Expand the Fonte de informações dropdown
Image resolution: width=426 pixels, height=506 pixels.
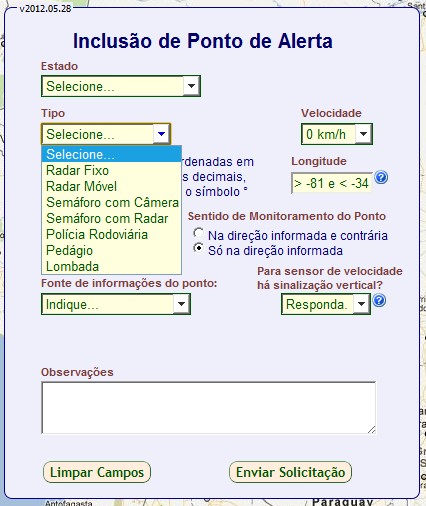pos(116,304)
